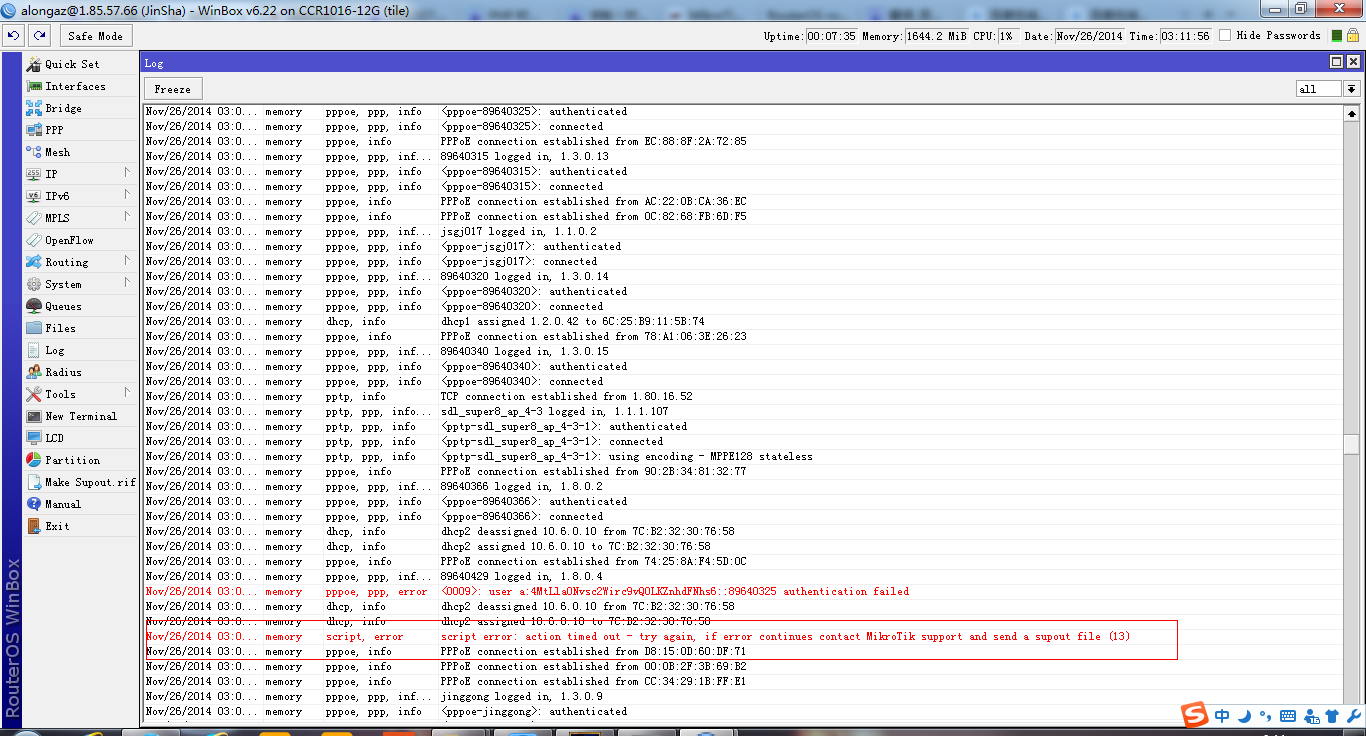
Task: Select log entry 'dhcp1 assigned 1.2.0.42'
Action: pos(743,322)
